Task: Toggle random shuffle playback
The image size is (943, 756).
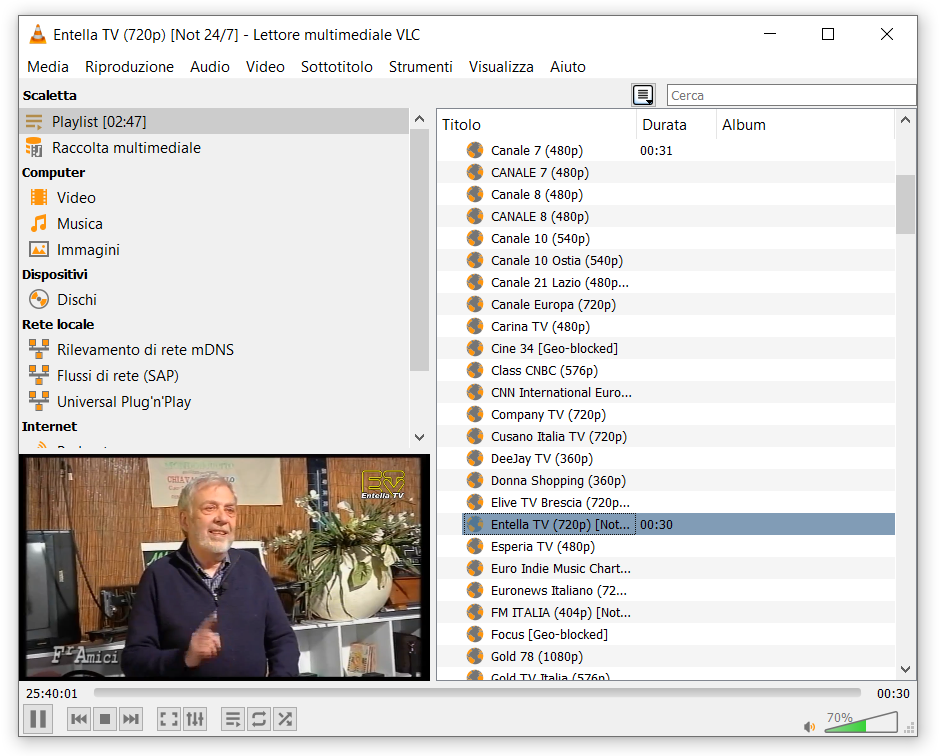Action: point(285,718)
